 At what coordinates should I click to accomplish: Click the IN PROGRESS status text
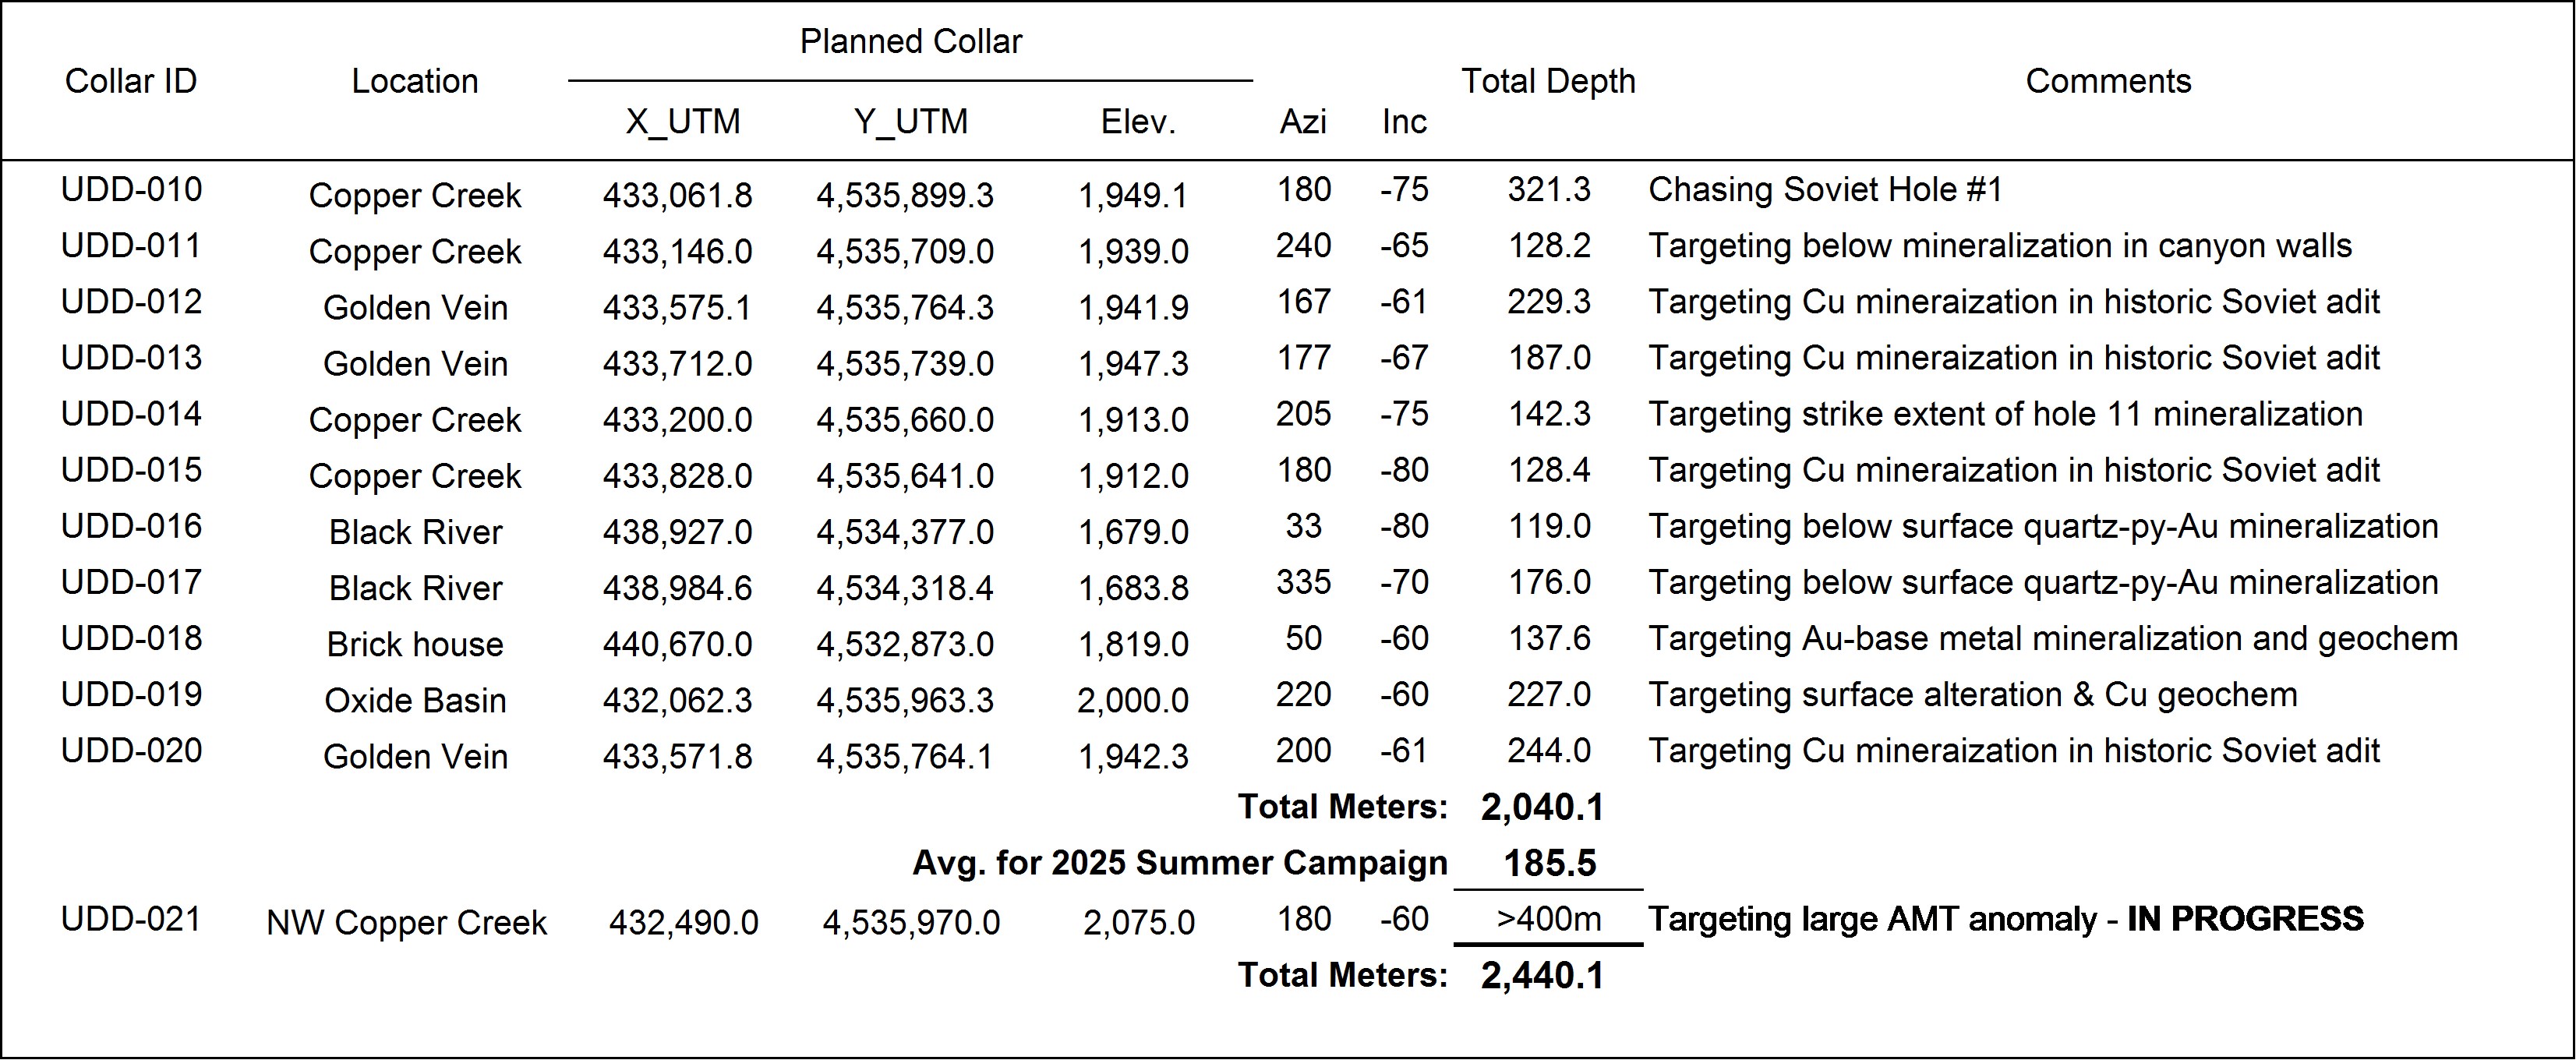coord(2245,919)
